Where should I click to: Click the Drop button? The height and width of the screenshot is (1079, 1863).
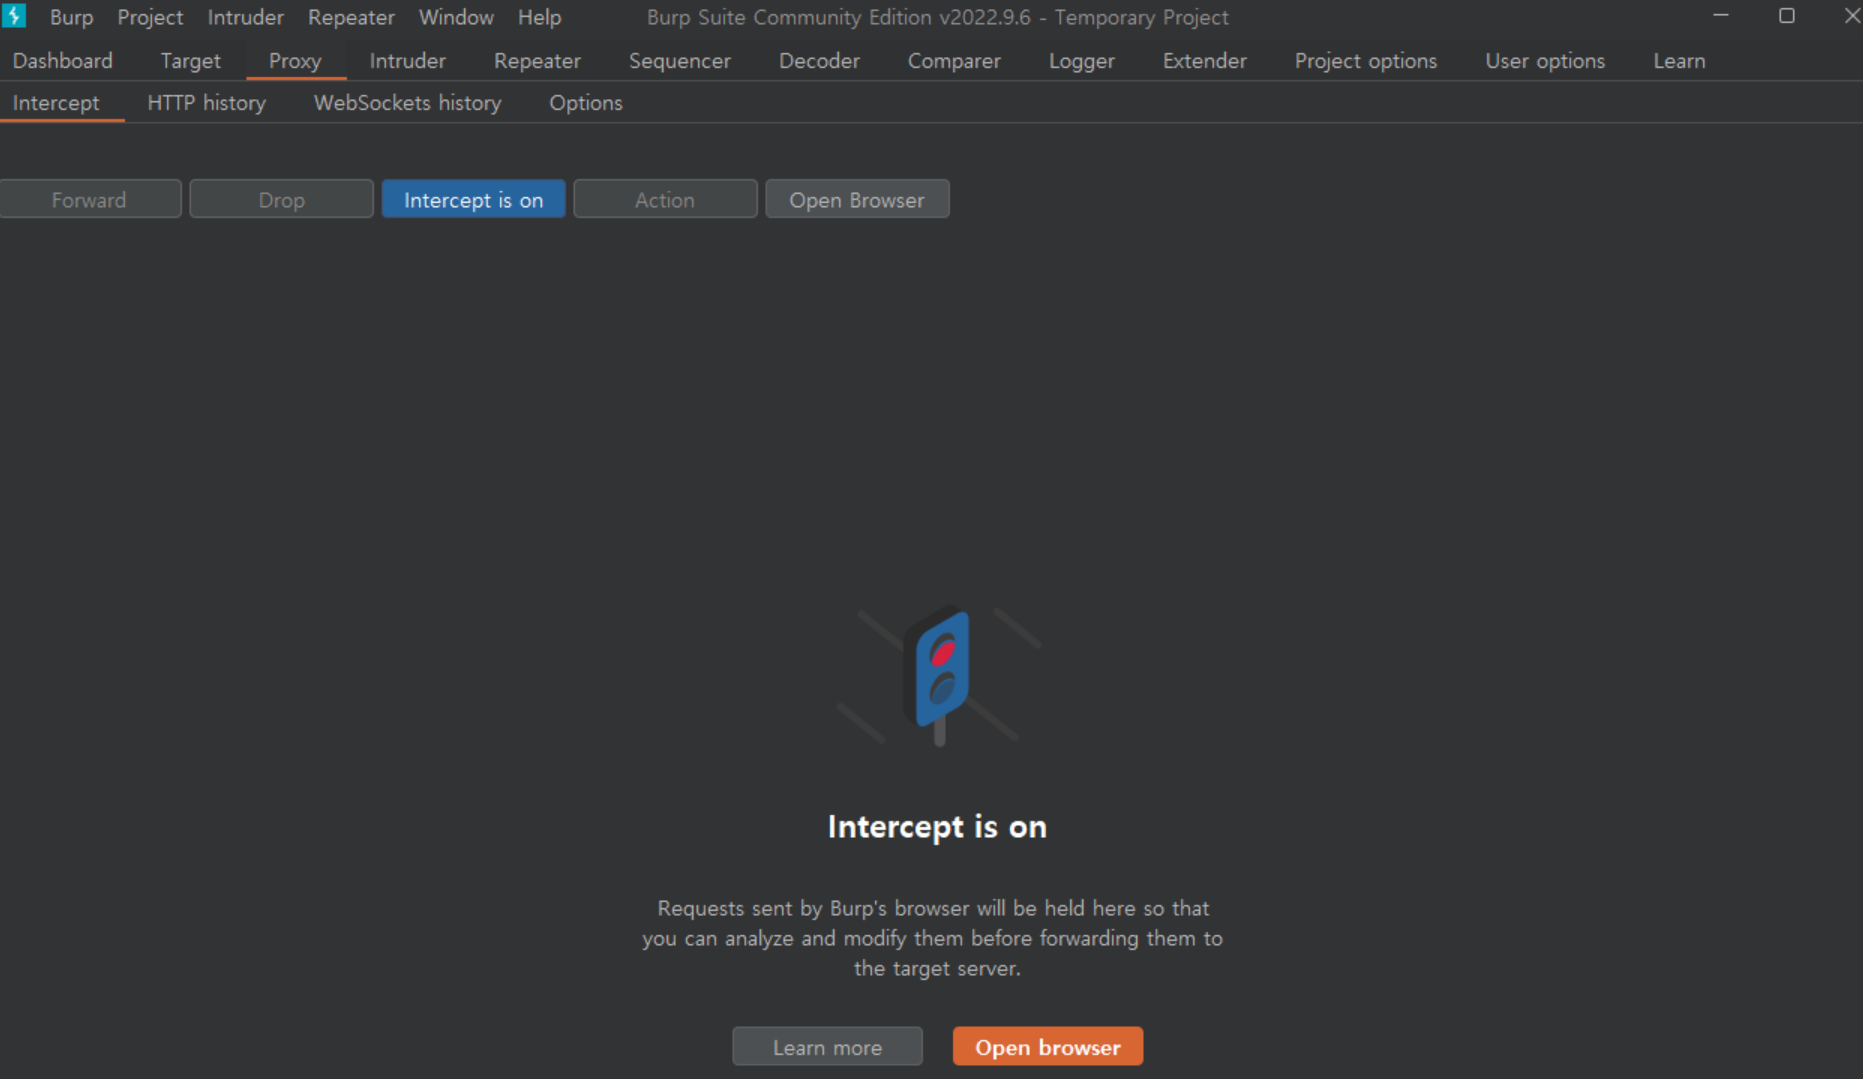coord(281,199)
